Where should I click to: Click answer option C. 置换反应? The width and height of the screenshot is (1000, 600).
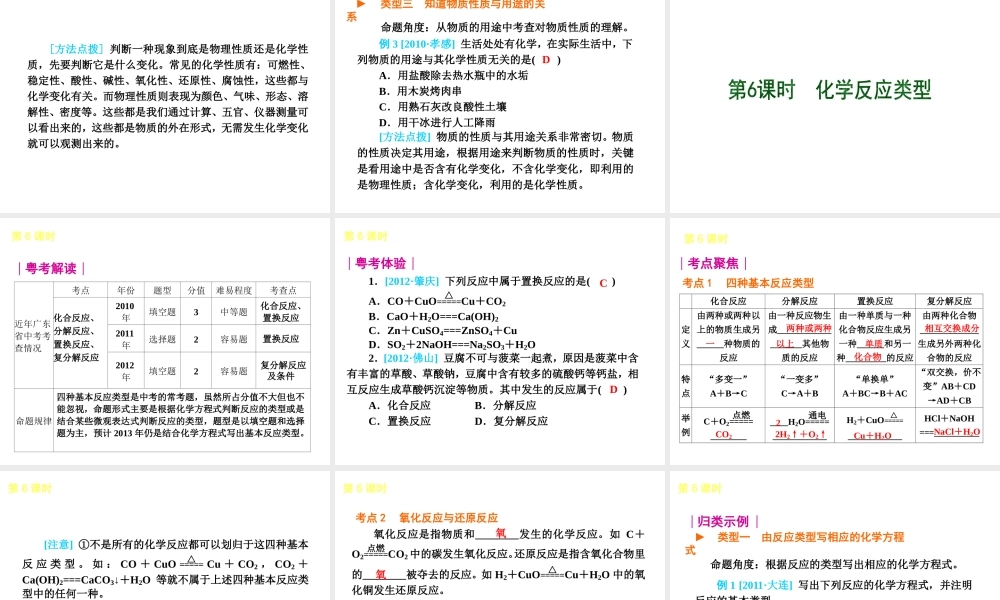point(399,421)
